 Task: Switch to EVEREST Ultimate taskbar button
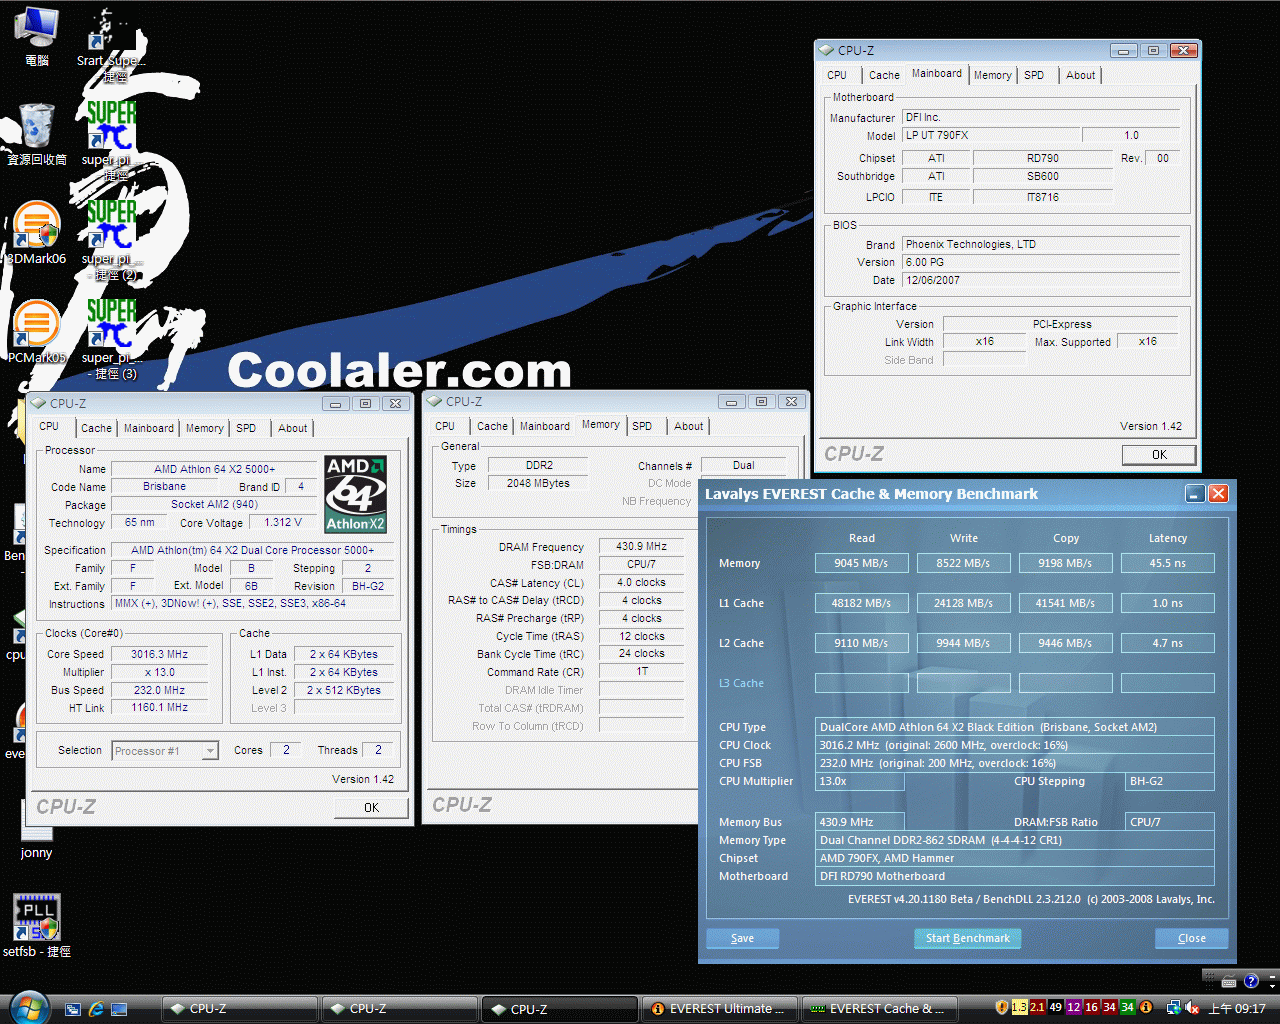pos(720,1009)
